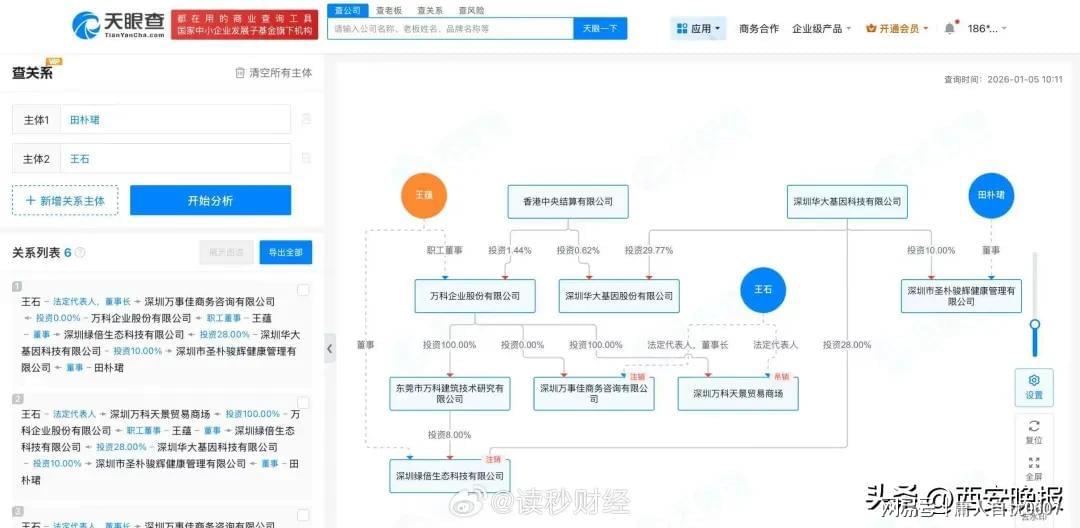Collapse the left relationship panel
This screenshot has height=528, width=1080.
pyautogui.click(x=329, y=349)
